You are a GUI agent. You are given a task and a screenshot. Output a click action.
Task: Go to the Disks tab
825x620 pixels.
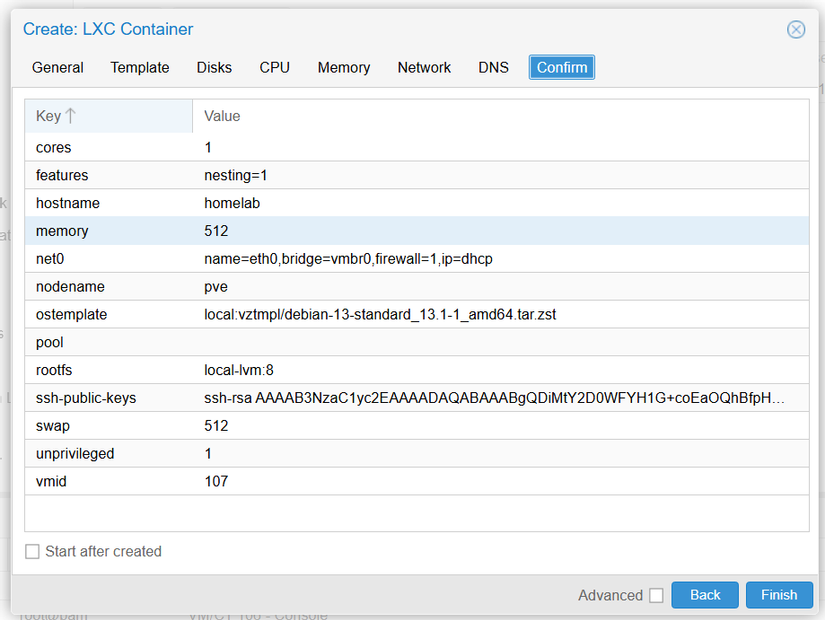point(214,67)
